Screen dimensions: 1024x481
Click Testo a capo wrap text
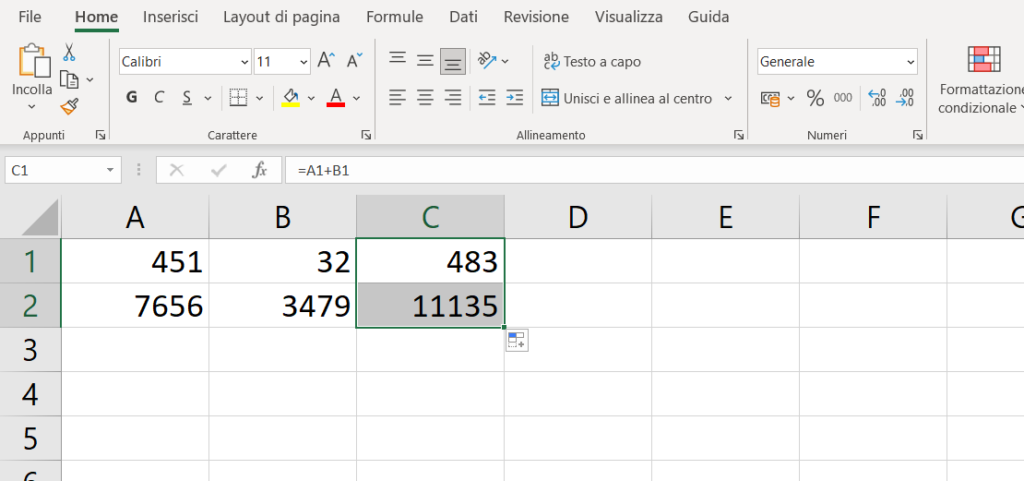[592, 61]
